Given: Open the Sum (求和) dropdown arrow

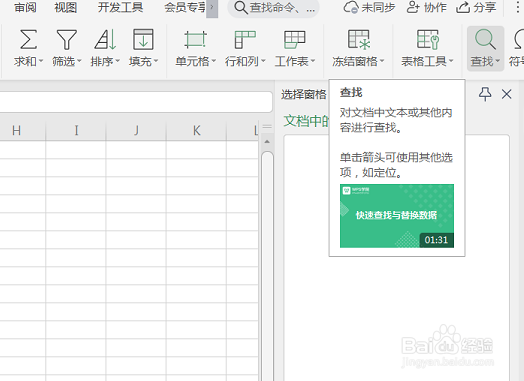Looking at the screenshot, I should (x=41, y=61).
